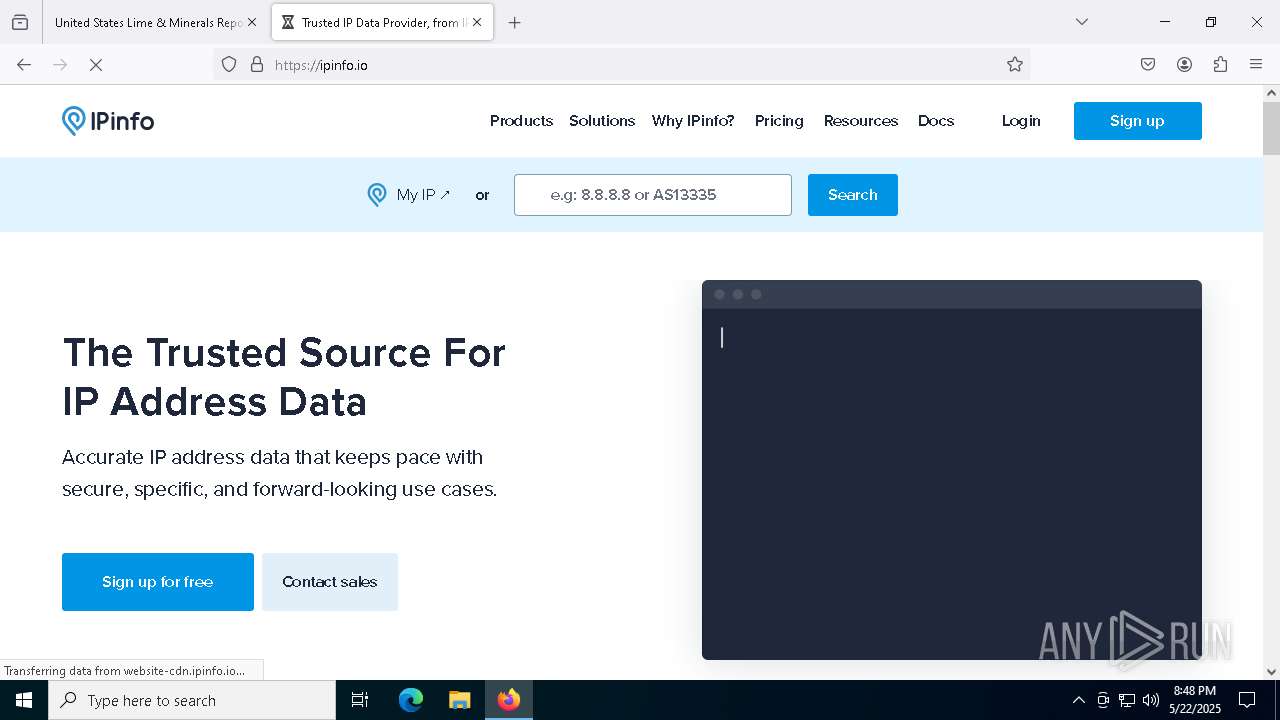
Task: Bookmark this page with the star icon
Action: [x=1015, y=65]
